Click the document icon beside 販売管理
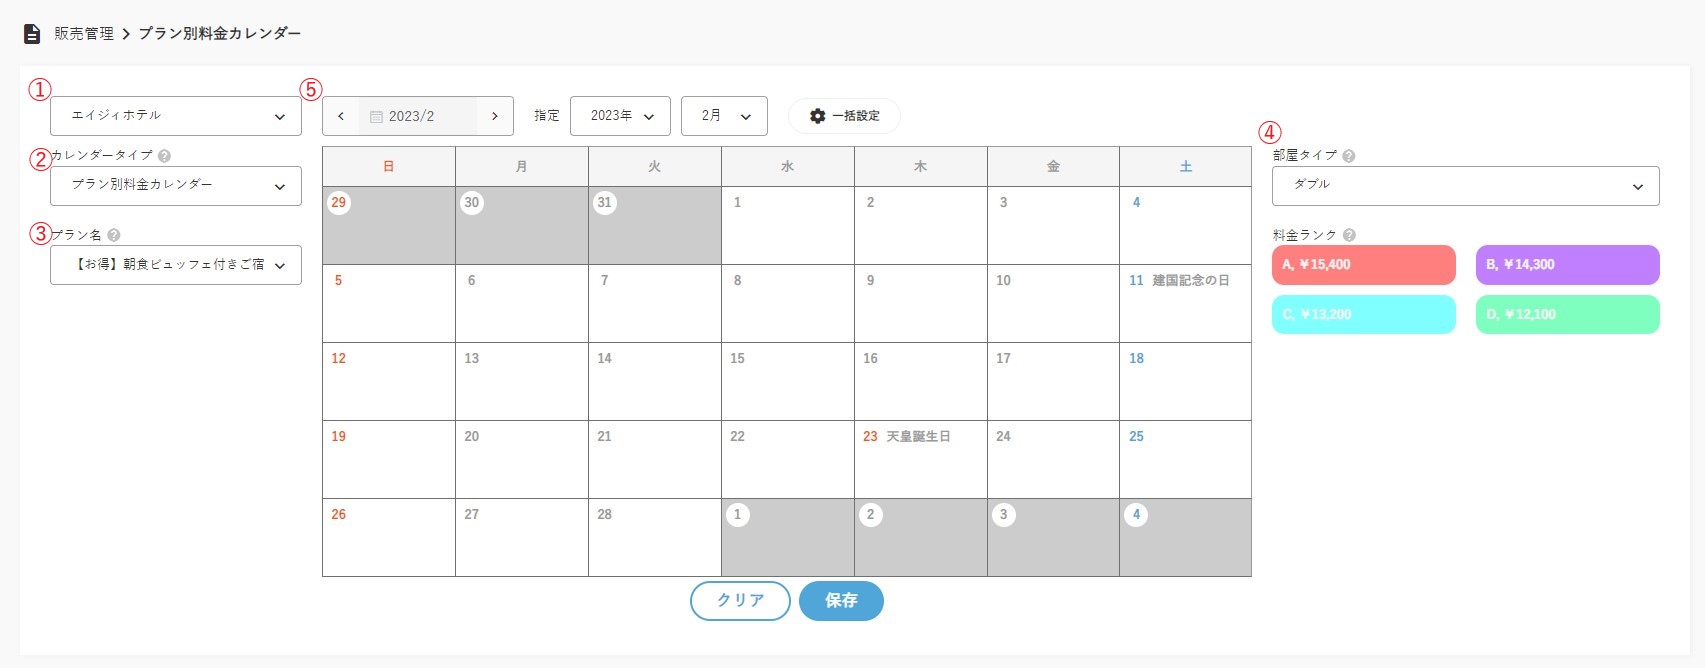This screenshot has height=668, width=1705. pos(32,34)
